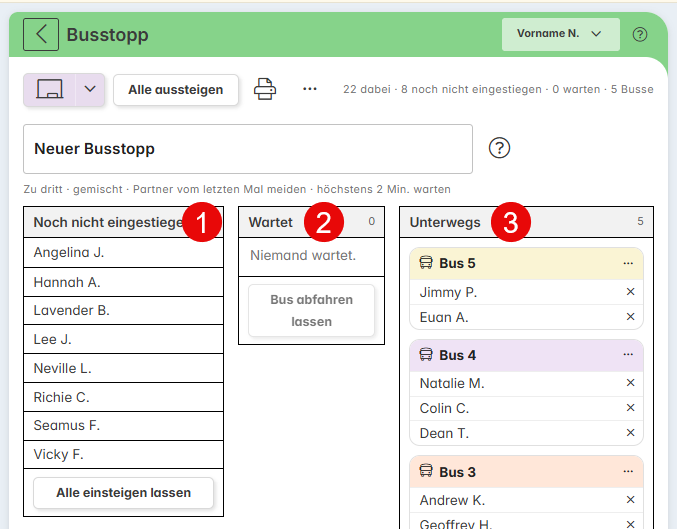Viewport: 677px width, 529px height.
Task: Click the printer icon
Action: 265,89
